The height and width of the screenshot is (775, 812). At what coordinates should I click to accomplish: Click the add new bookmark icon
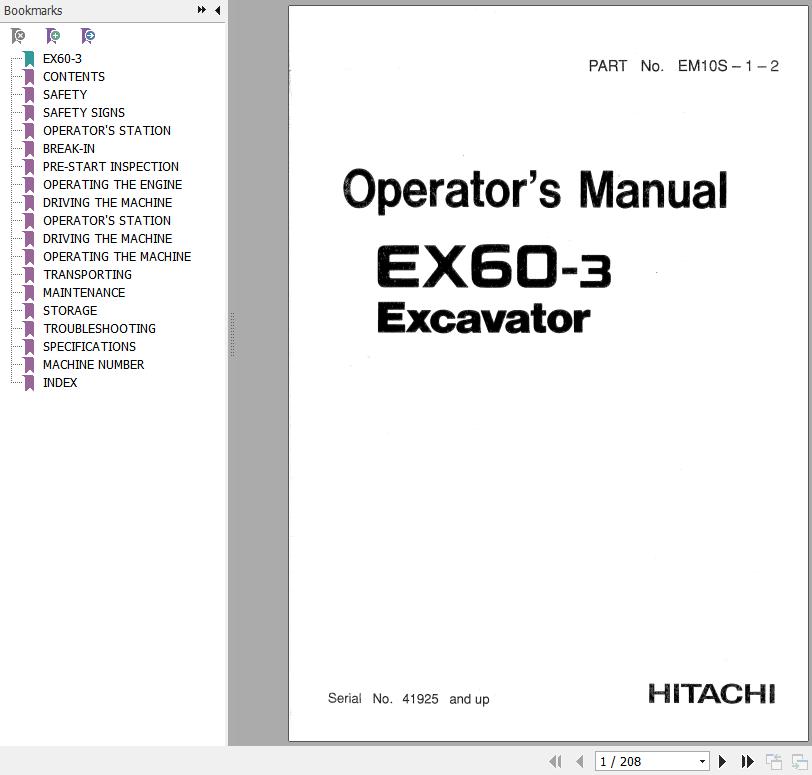[53, 36]
